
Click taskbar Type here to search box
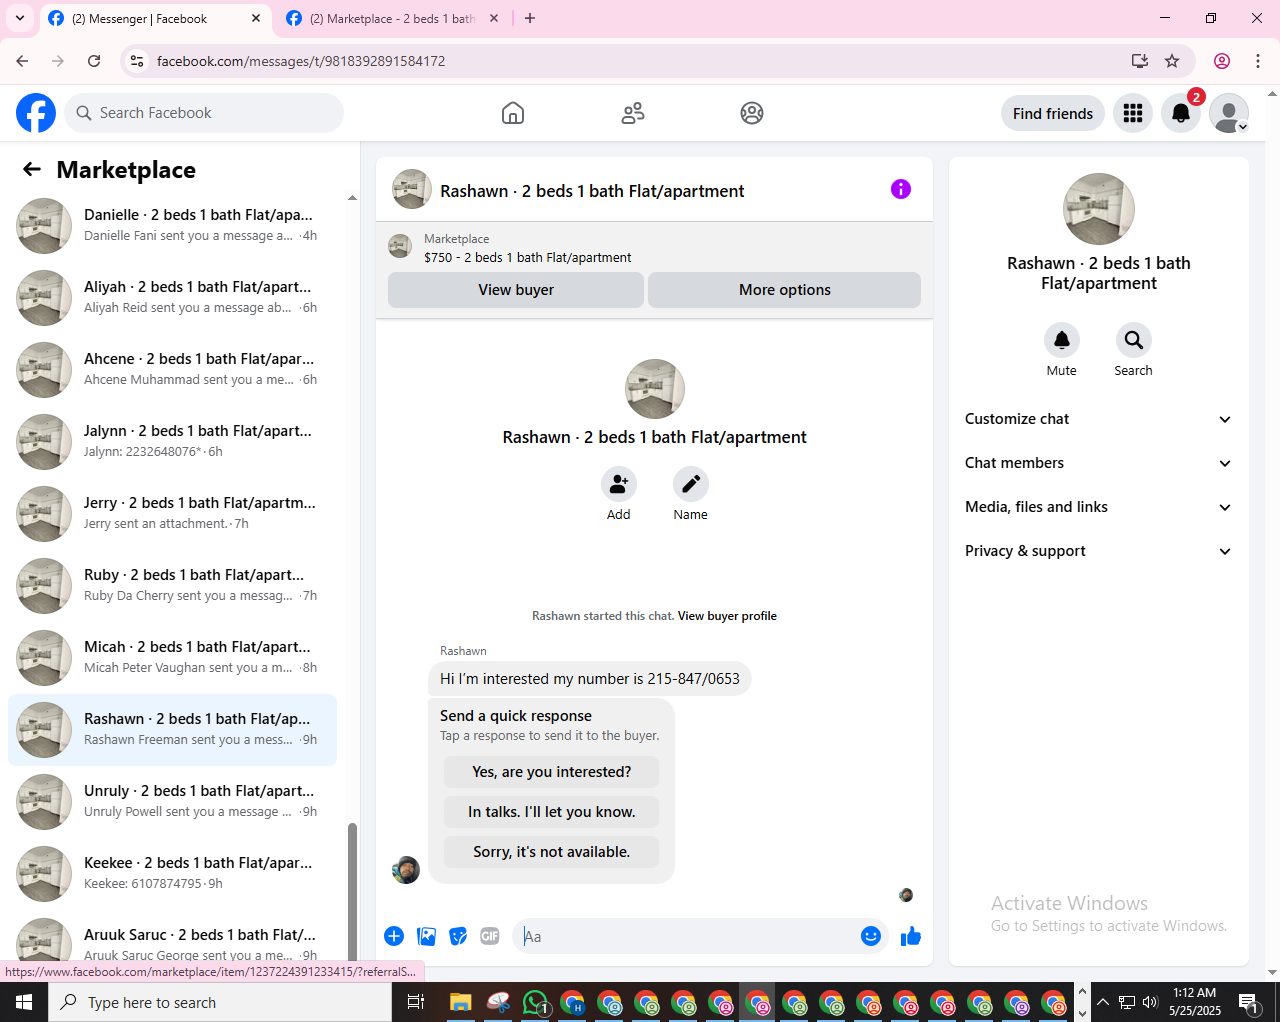point(220,1002)
